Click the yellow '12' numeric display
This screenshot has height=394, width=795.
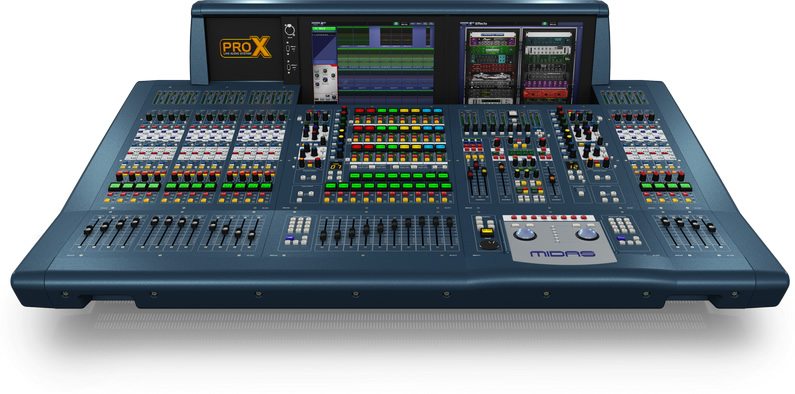tap(572, 166)
